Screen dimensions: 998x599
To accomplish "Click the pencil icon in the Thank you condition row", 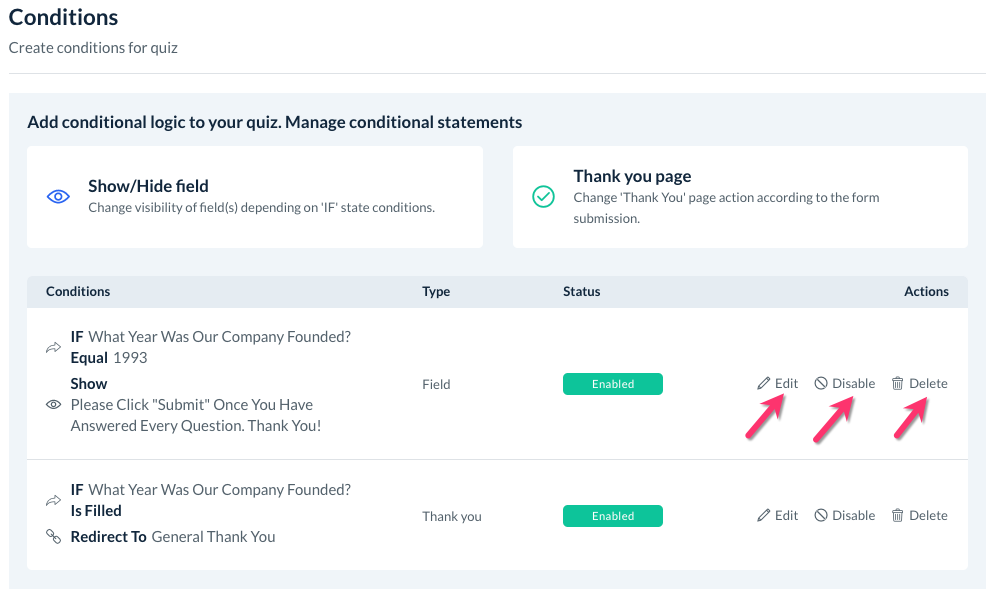I will (x=764, y=516).
